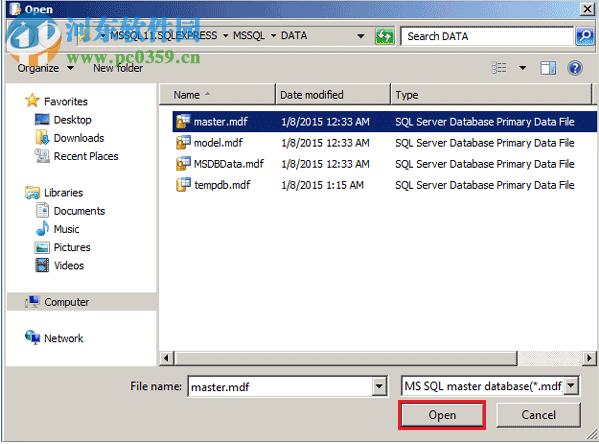Click MSSQL11.SQLEXPRESS breadcrumb segment
This screenshot has height=444, width=599.
[x=164, y=36]
